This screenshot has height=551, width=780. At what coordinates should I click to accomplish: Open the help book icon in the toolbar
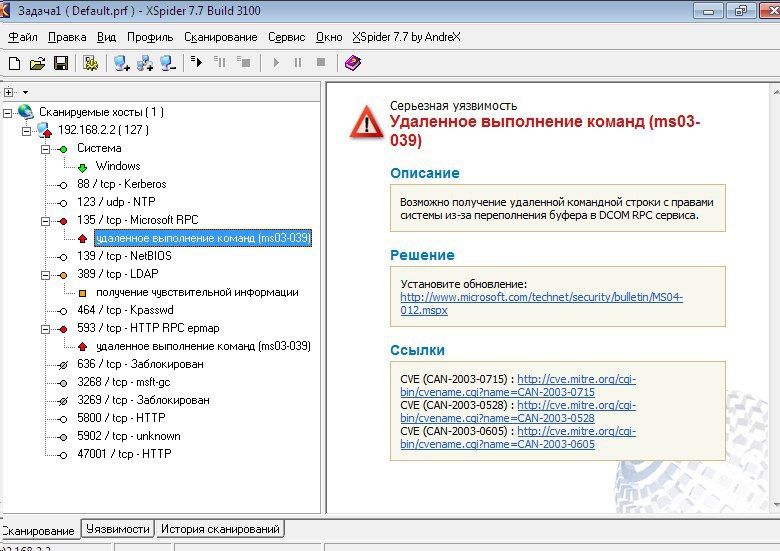(353, 63)
